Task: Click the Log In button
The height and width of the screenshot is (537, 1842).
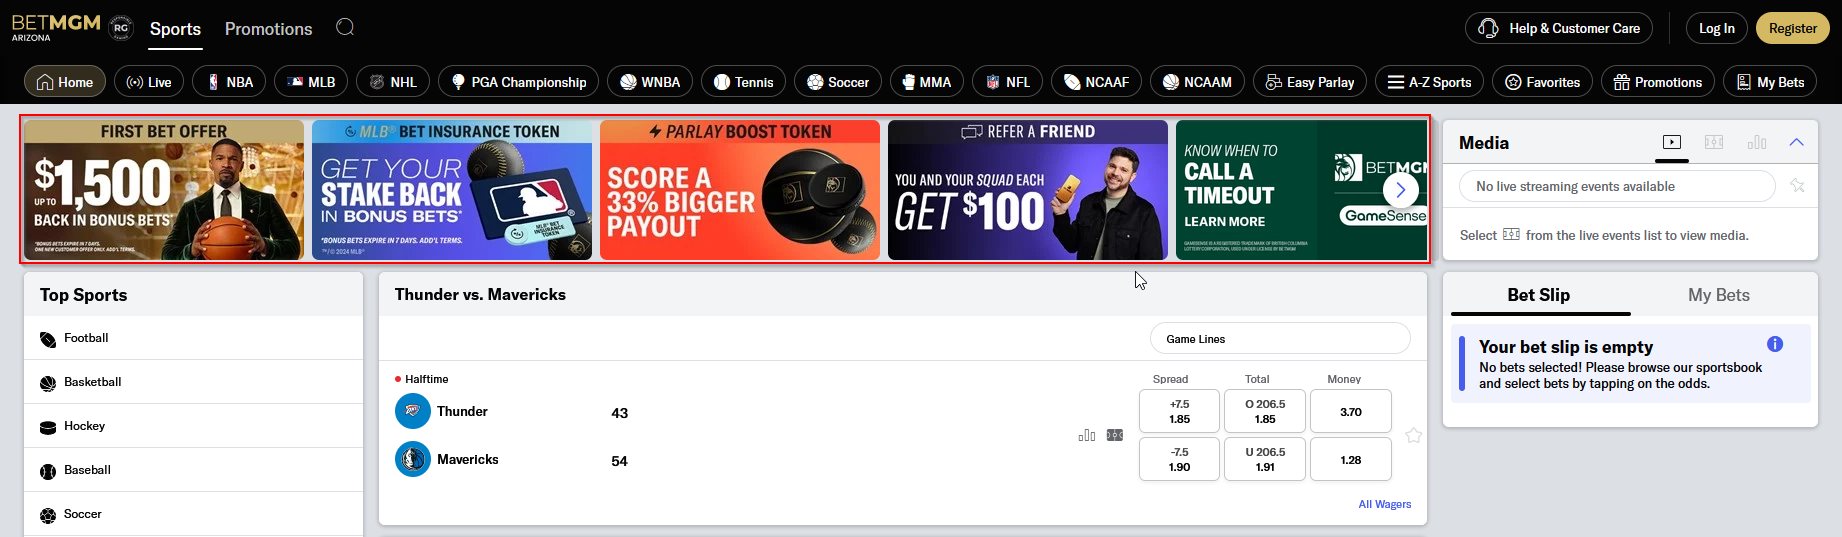Action: pos(1717,28)
